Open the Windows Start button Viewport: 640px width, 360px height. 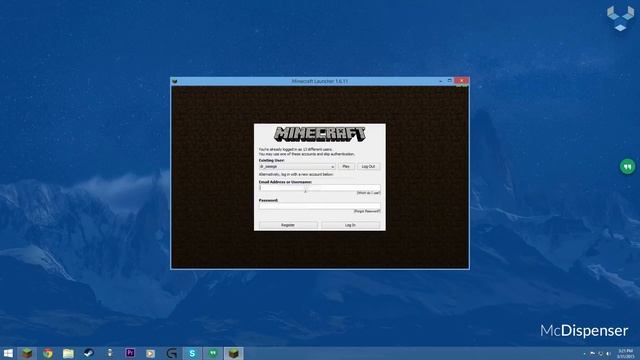8,353
